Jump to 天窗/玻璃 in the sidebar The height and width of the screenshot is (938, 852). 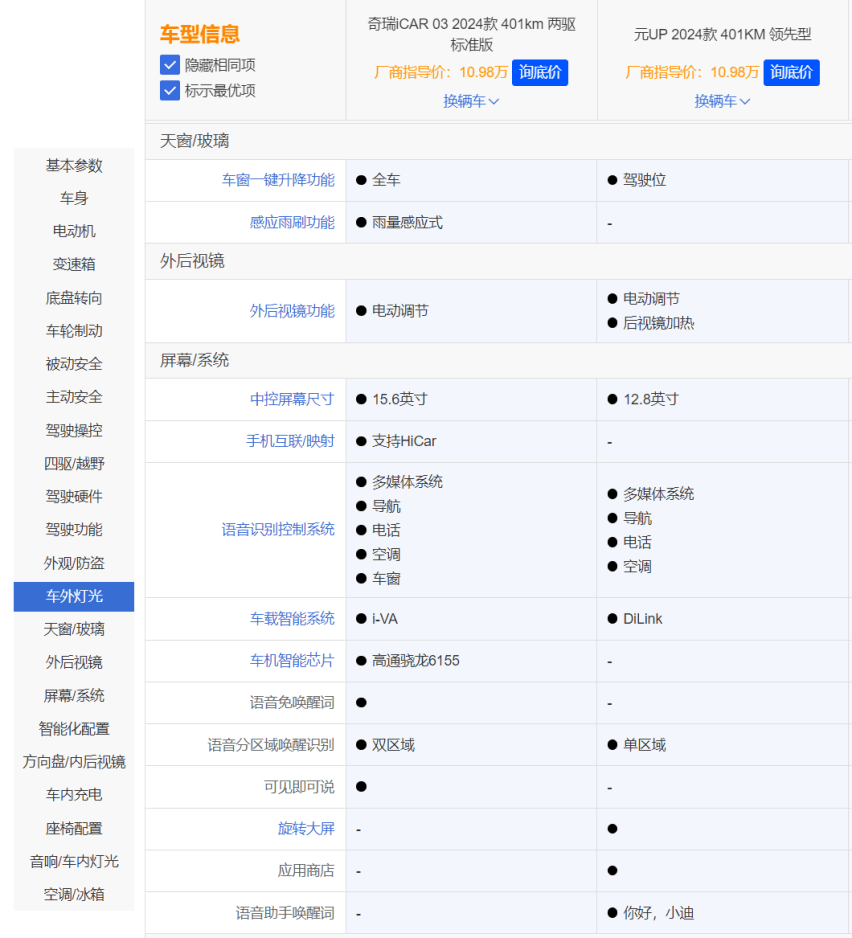point(74,629)
